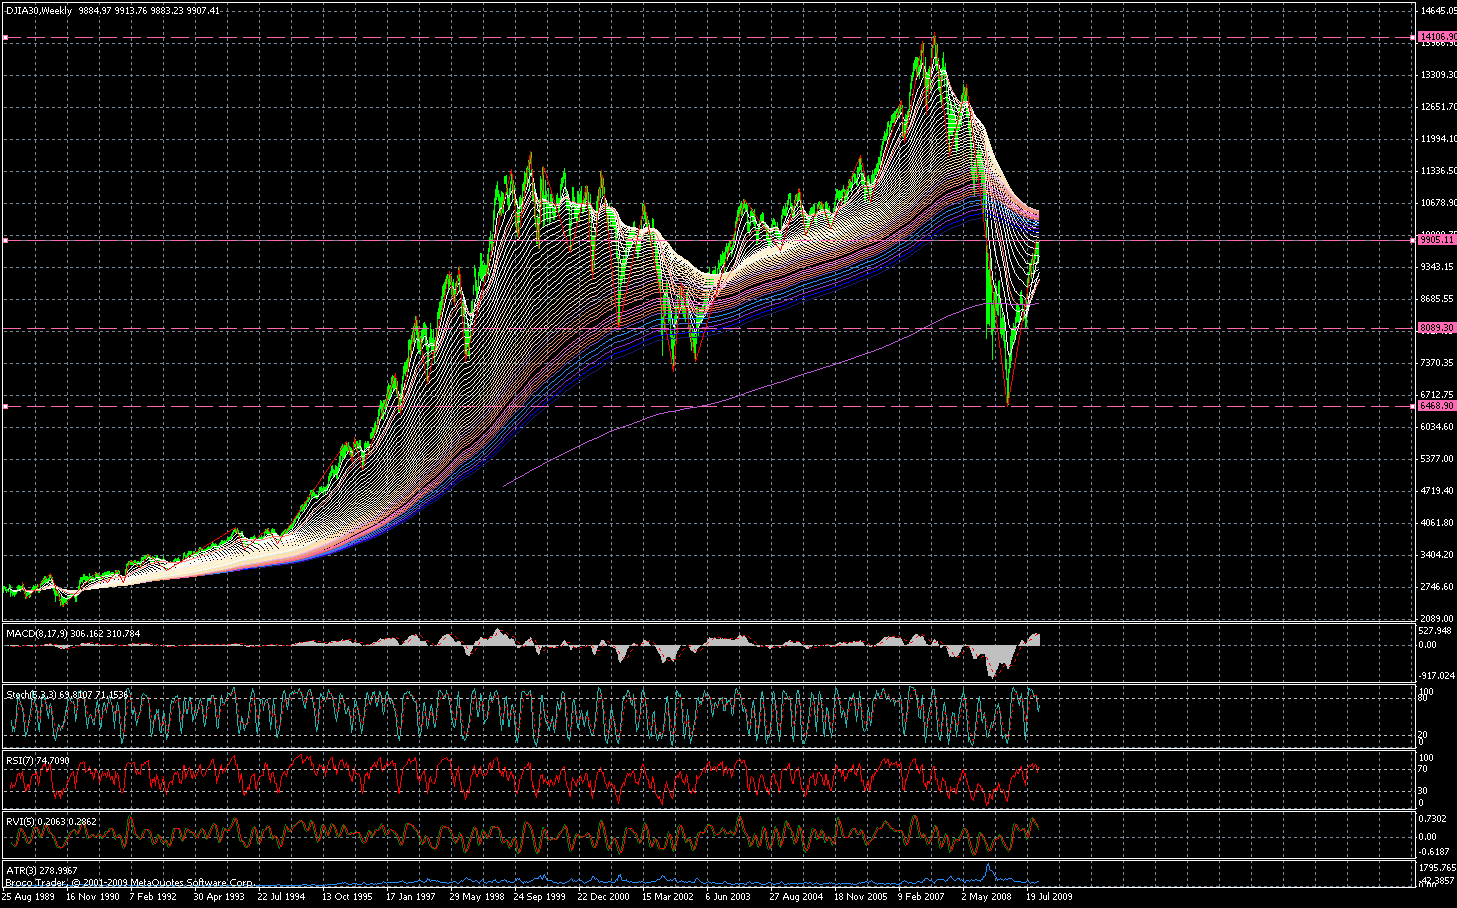
Task: Click the 13 Oct 1995 date label
Action: pos(347,897)
